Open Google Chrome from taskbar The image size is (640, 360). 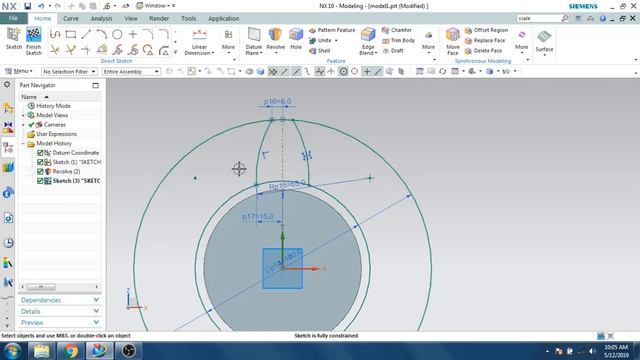71,351
